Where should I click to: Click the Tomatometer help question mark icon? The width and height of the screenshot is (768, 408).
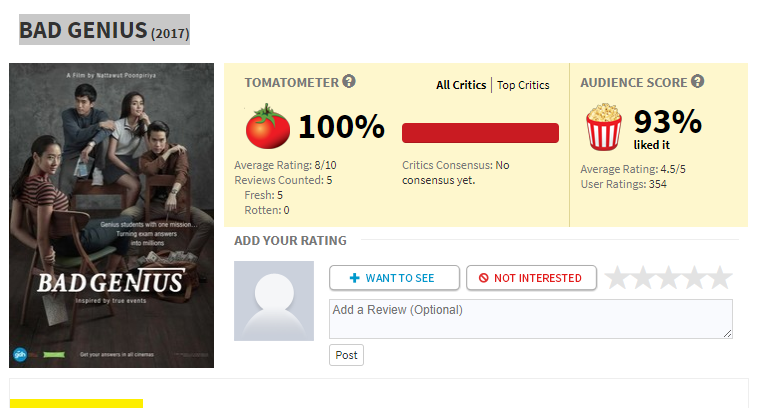[349, 82]
